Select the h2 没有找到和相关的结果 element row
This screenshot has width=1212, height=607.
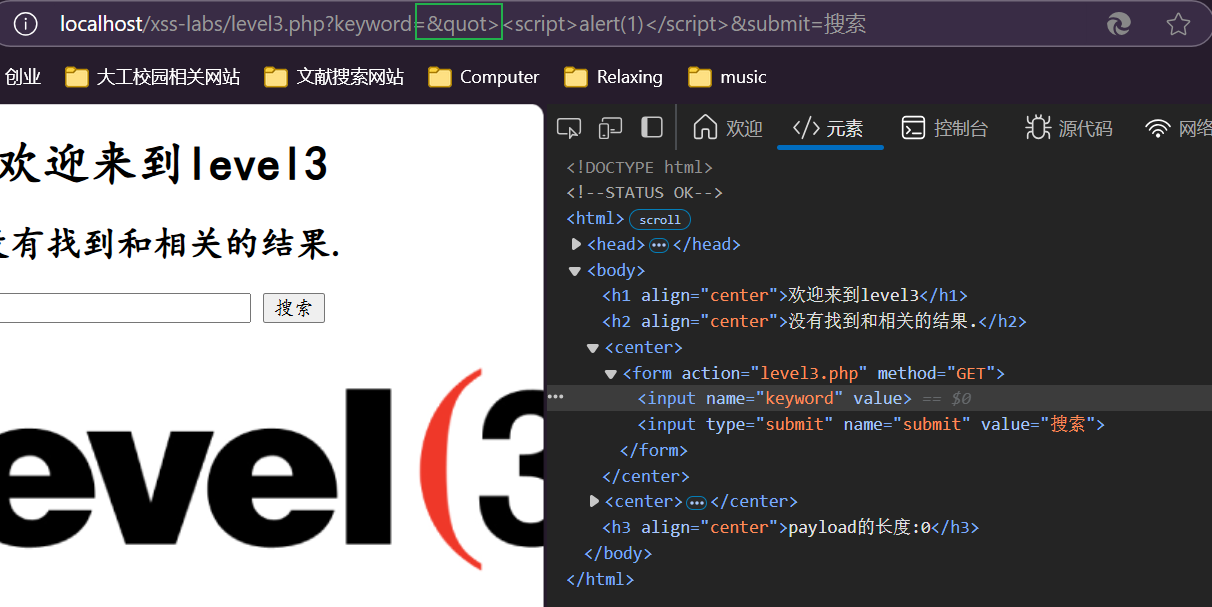(814, 321)
